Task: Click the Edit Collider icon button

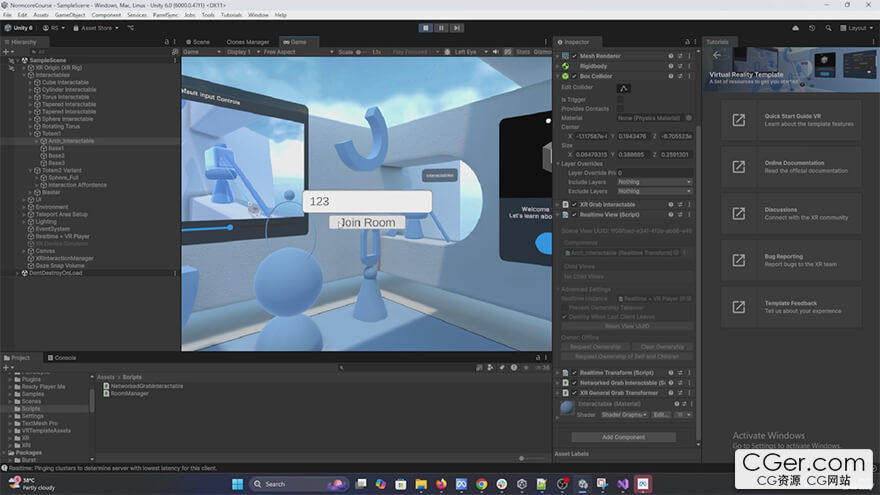Action: click(623, 88)
